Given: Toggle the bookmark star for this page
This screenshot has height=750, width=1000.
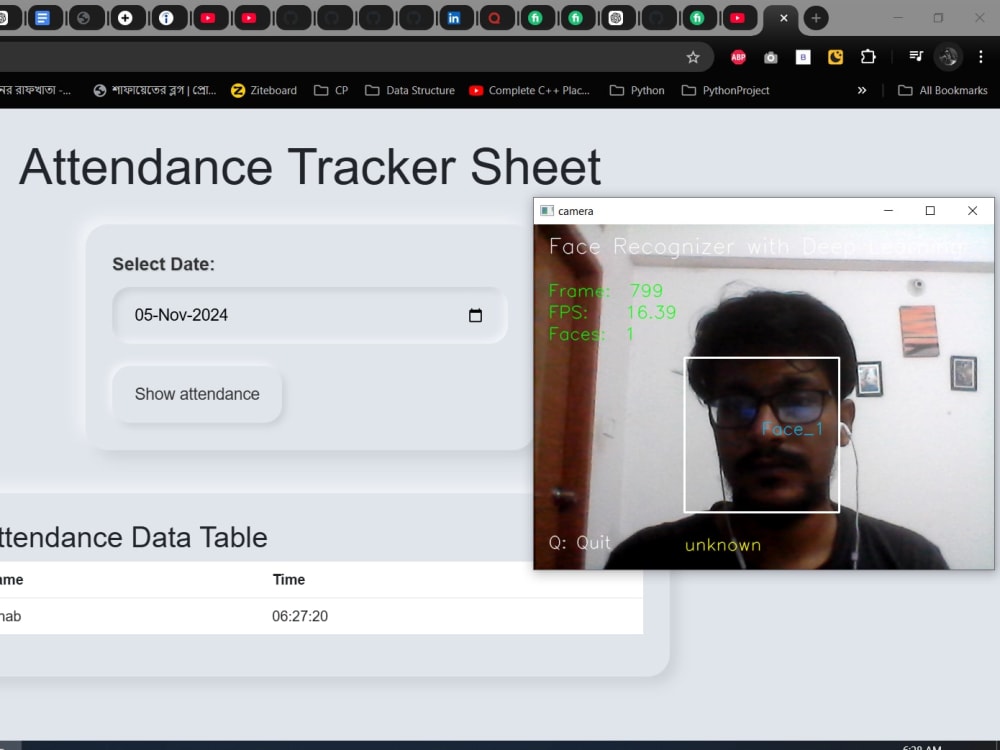Looking at the screenshot, I should (693, 57).
